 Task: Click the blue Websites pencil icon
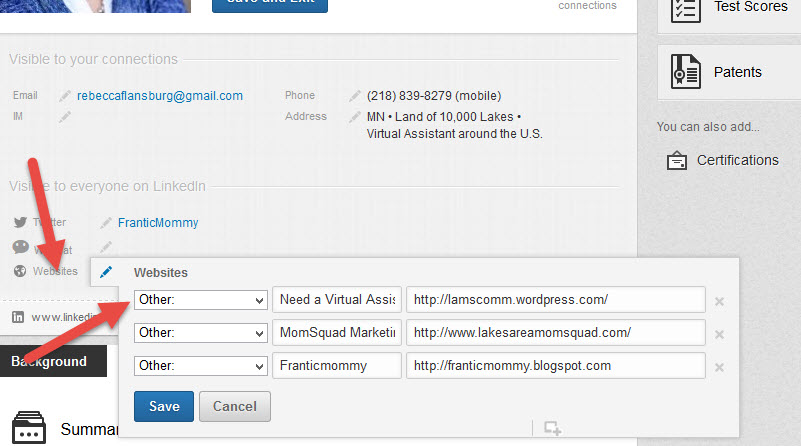coord(106,272)
